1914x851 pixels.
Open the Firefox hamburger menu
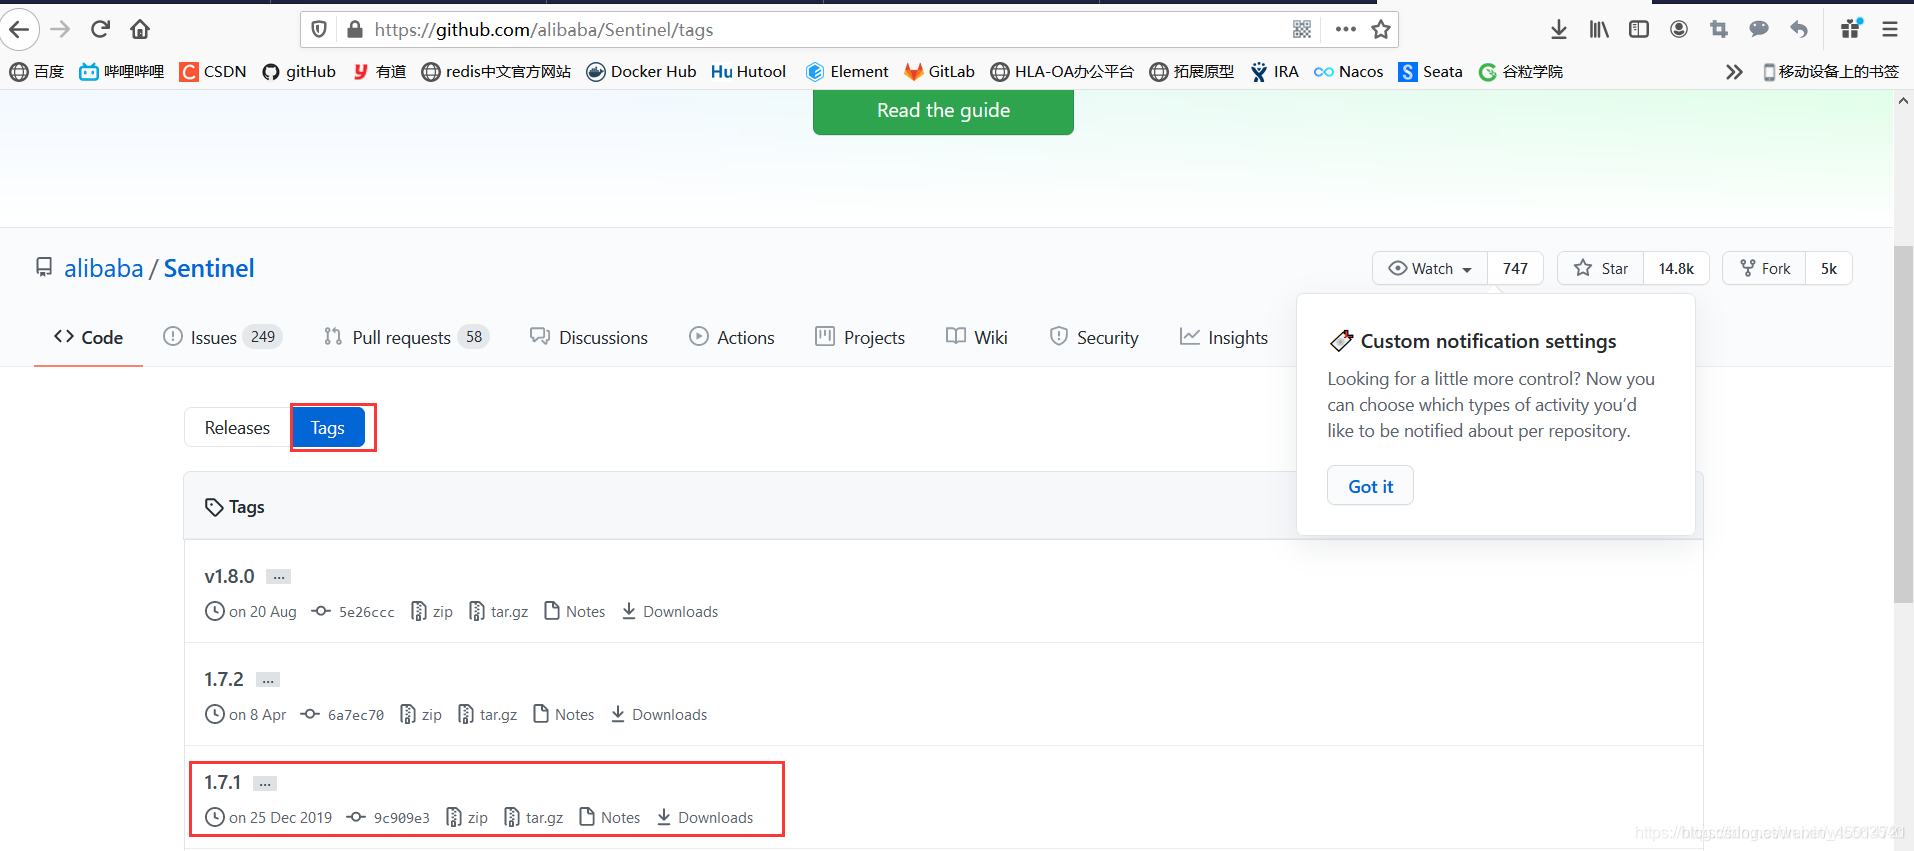point(1890,30)
